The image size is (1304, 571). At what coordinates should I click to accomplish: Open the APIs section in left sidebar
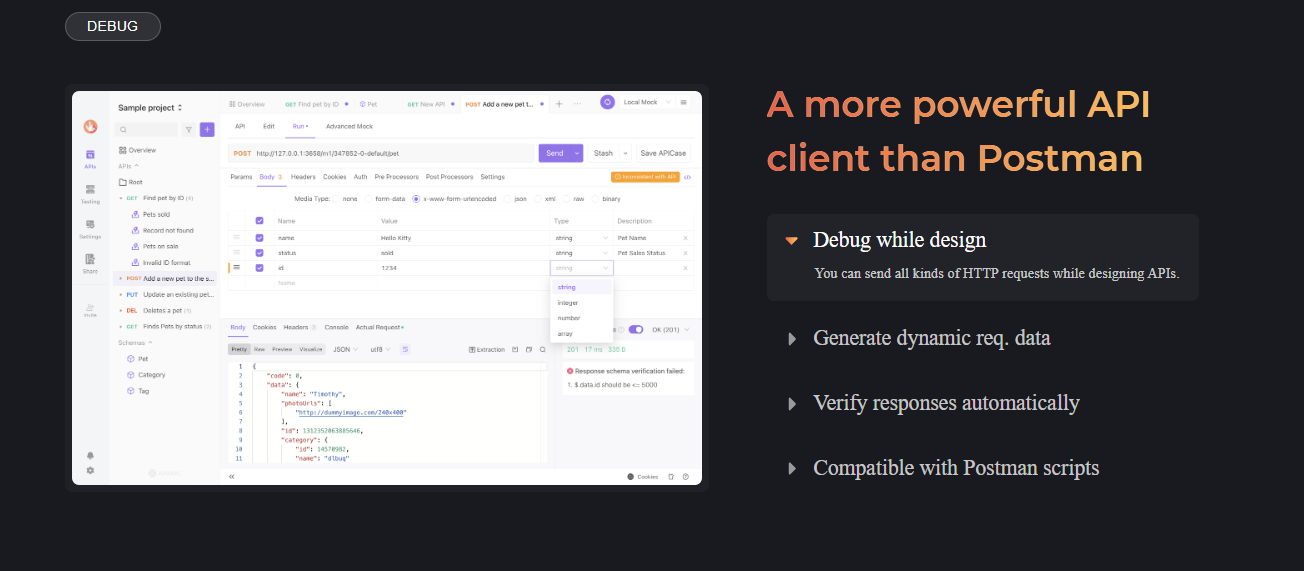[x=90, y=159]
